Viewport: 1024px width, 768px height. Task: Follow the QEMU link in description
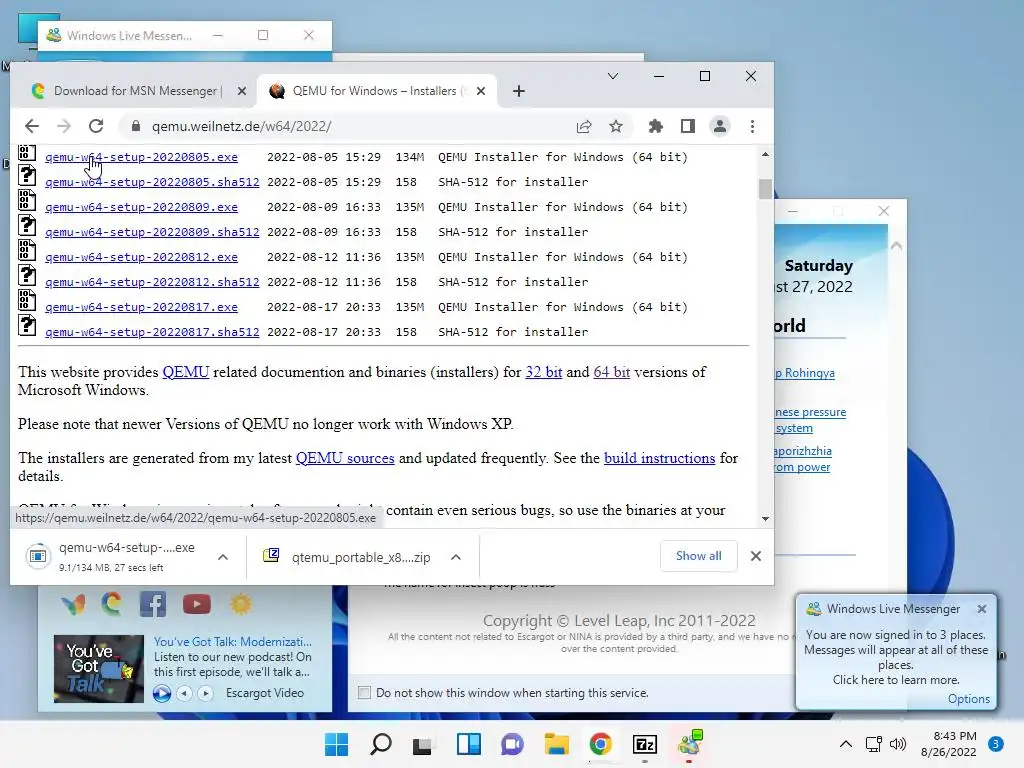[x=185, y=372]
